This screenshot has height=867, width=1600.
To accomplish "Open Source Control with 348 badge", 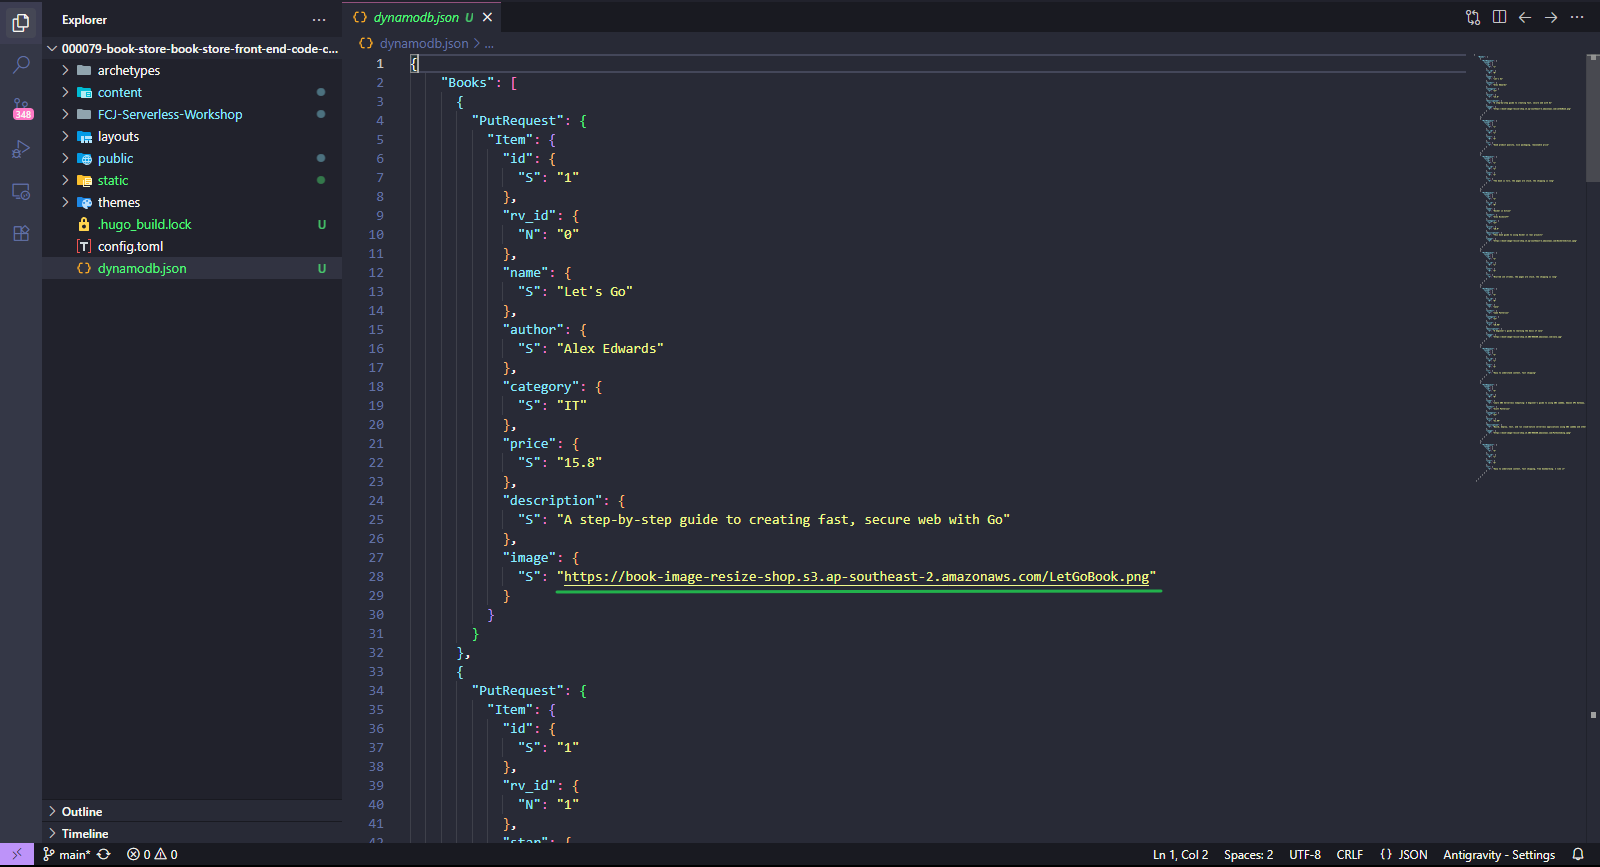I will [x=21, y=108].
